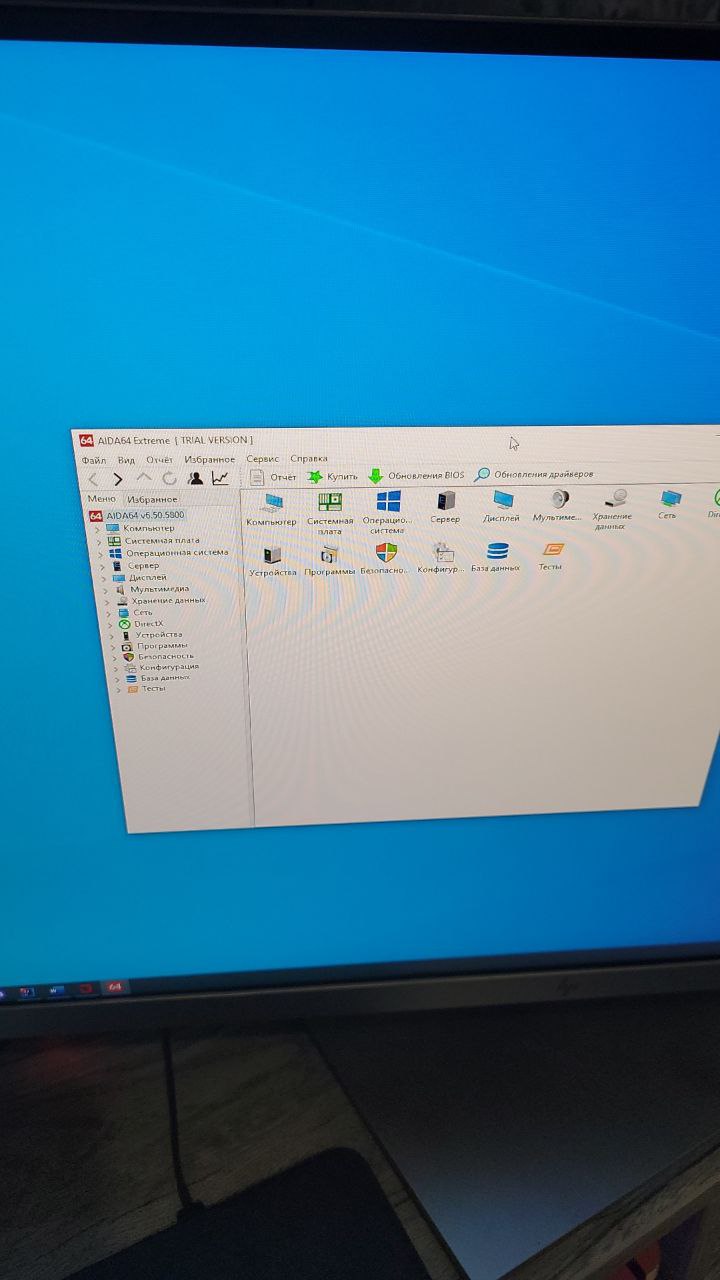Expand the Операционная система node in the tree
This screenshot has width=720, height=1280.
[103, 553]
